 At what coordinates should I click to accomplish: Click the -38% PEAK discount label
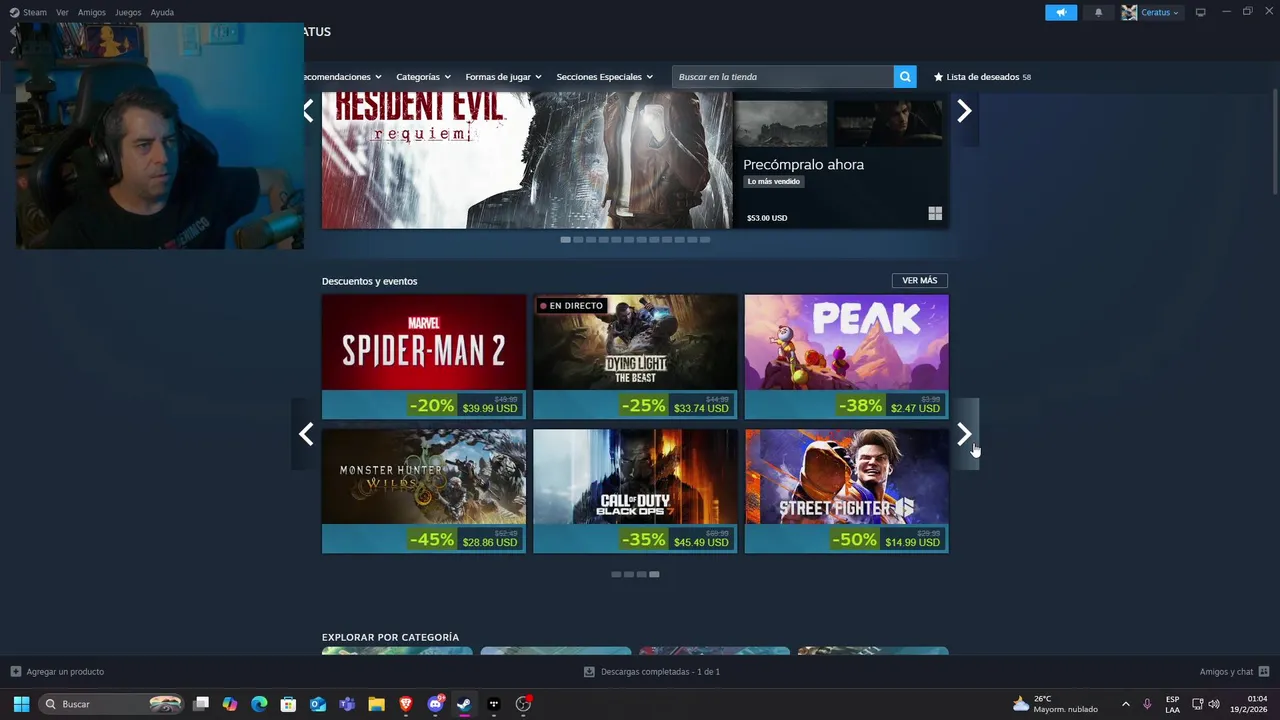860,405
